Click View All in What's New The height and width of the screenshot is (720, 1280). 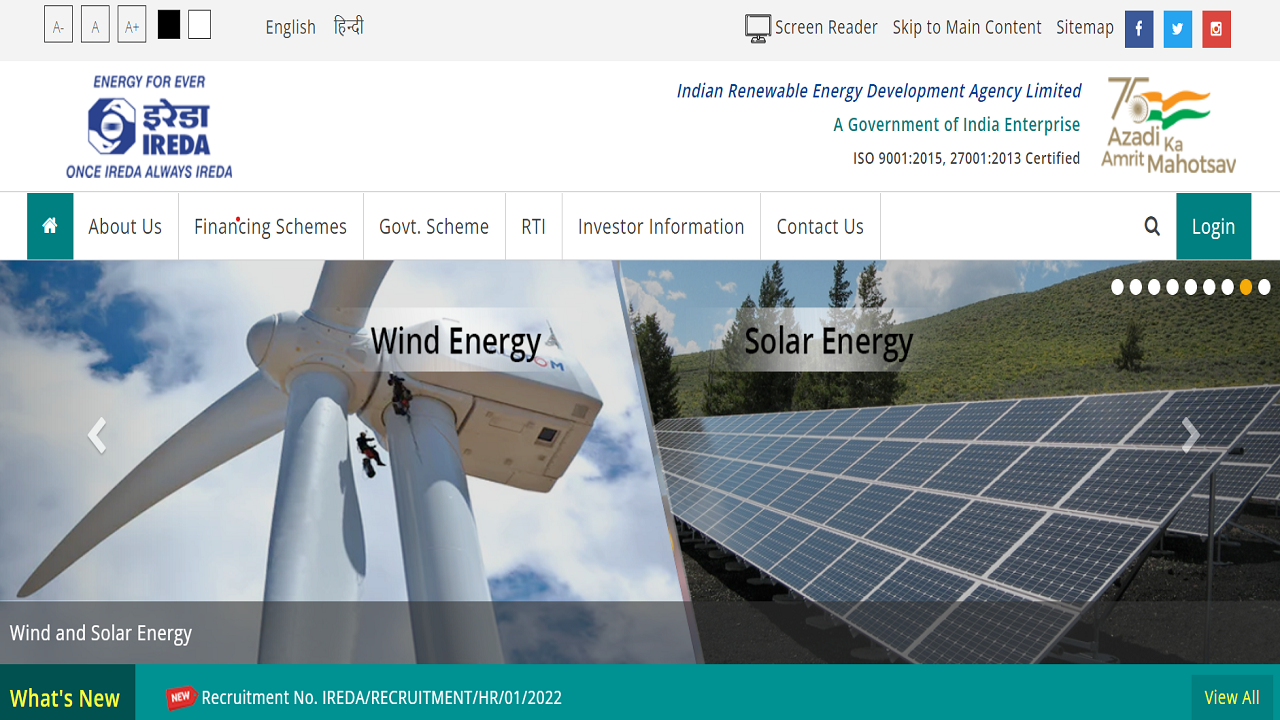[x=1232, y=697]
